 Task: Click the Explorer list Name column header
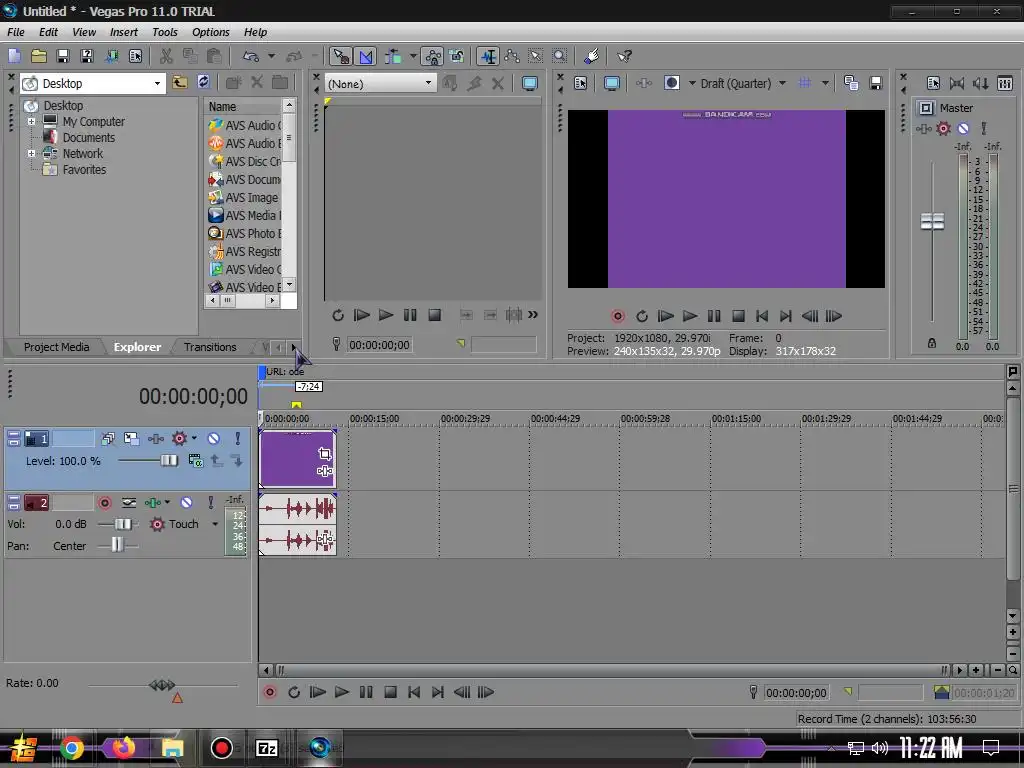click(244, 106)
